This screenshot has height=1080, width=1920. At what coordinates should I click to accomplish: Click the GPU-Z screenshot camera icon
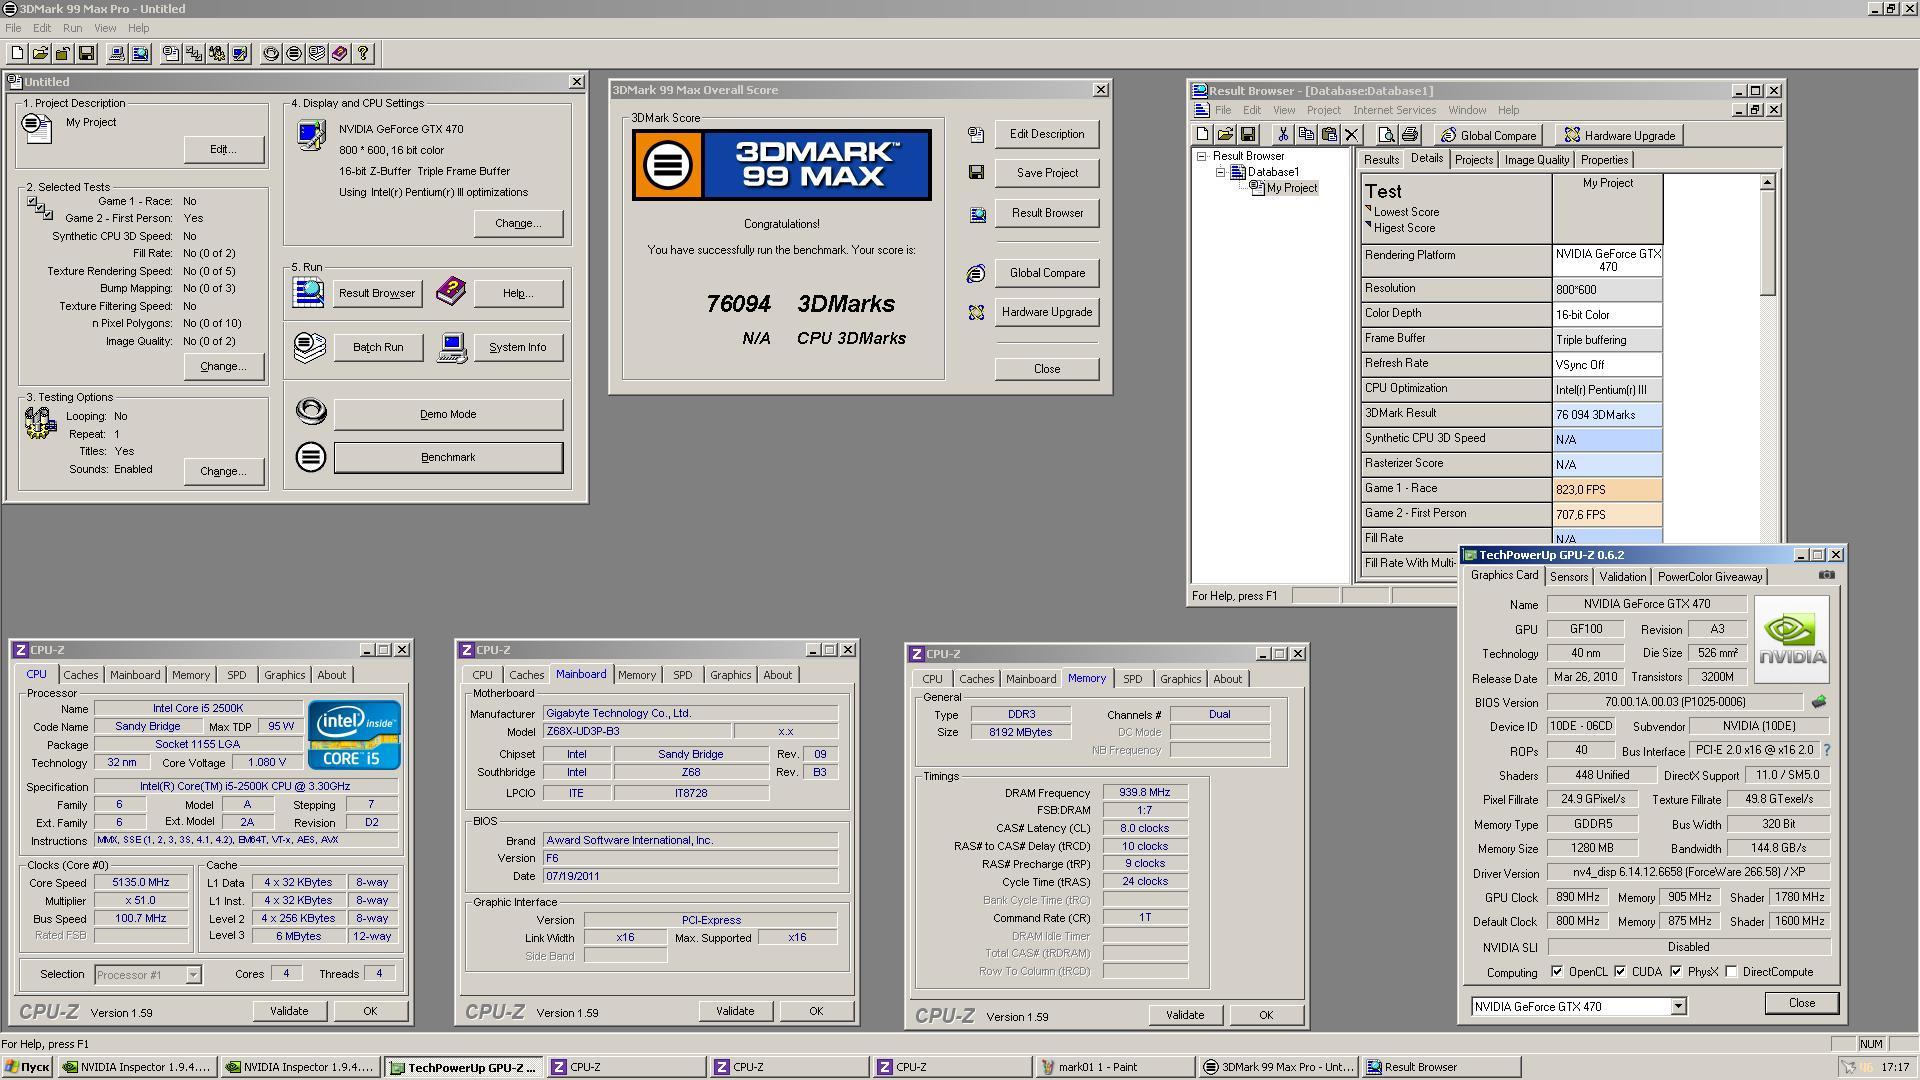(x=1826, y=575)
